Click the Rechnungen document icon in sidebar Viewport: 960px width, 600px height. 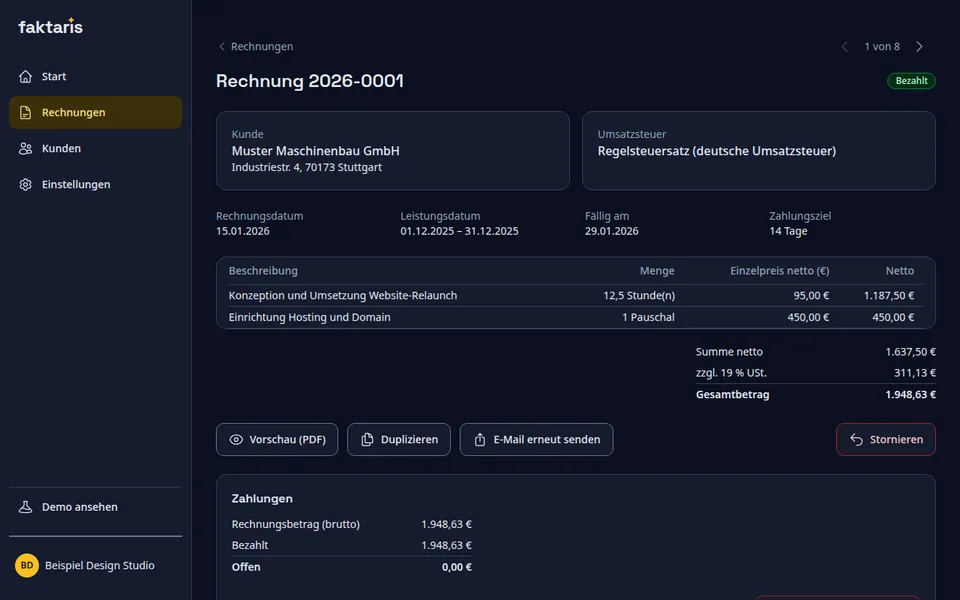click(25, 113)
